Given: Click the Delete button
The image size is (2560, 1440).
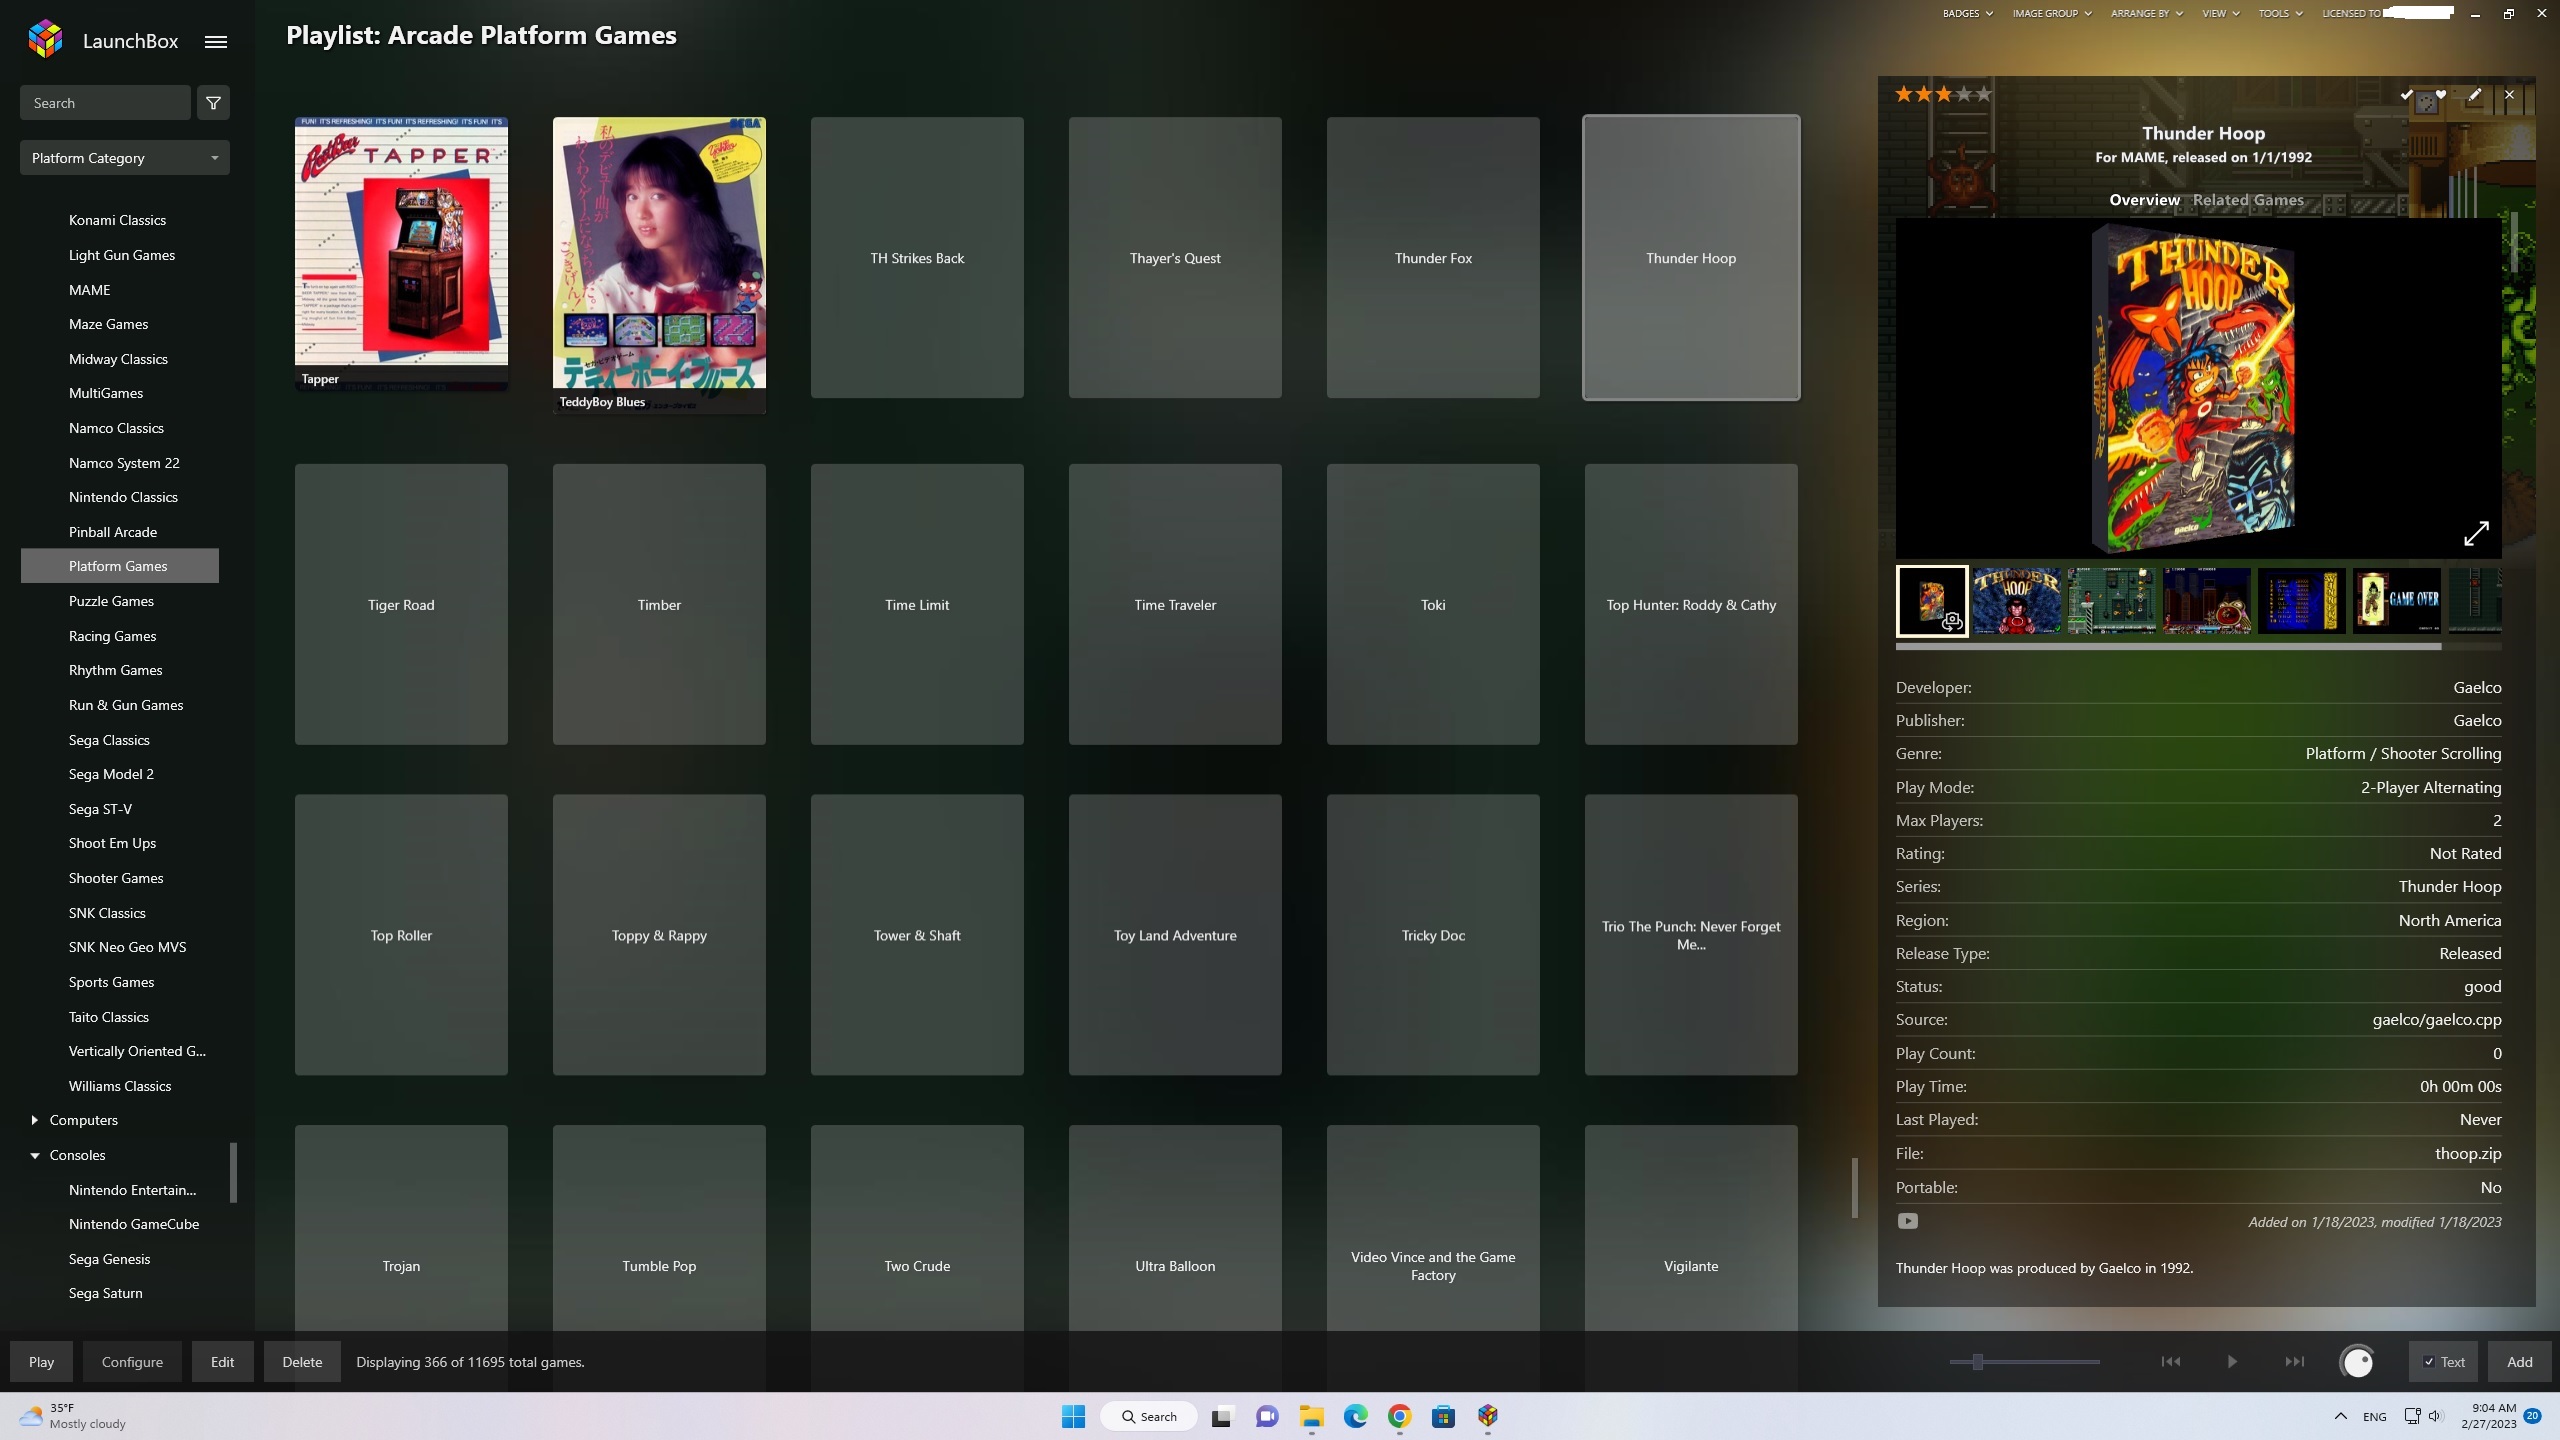Looking at the screenshot, I should (302, 1362).
